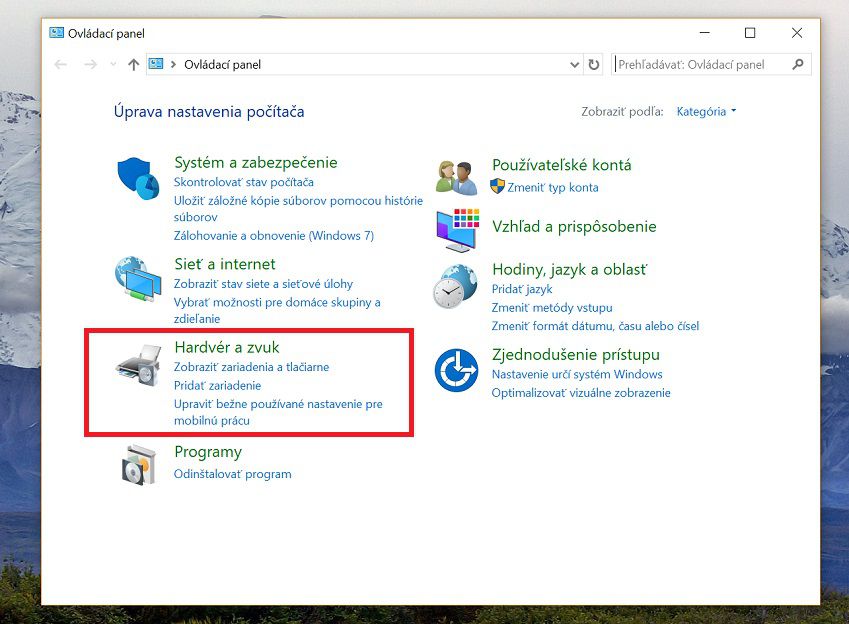Open the Sieť a internet heading
The height and width of the screenshot is (624, 849).
225,264
